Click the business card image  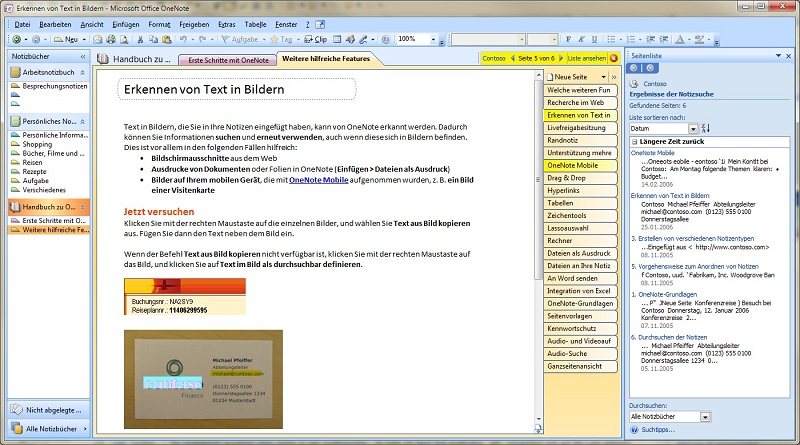203,379
